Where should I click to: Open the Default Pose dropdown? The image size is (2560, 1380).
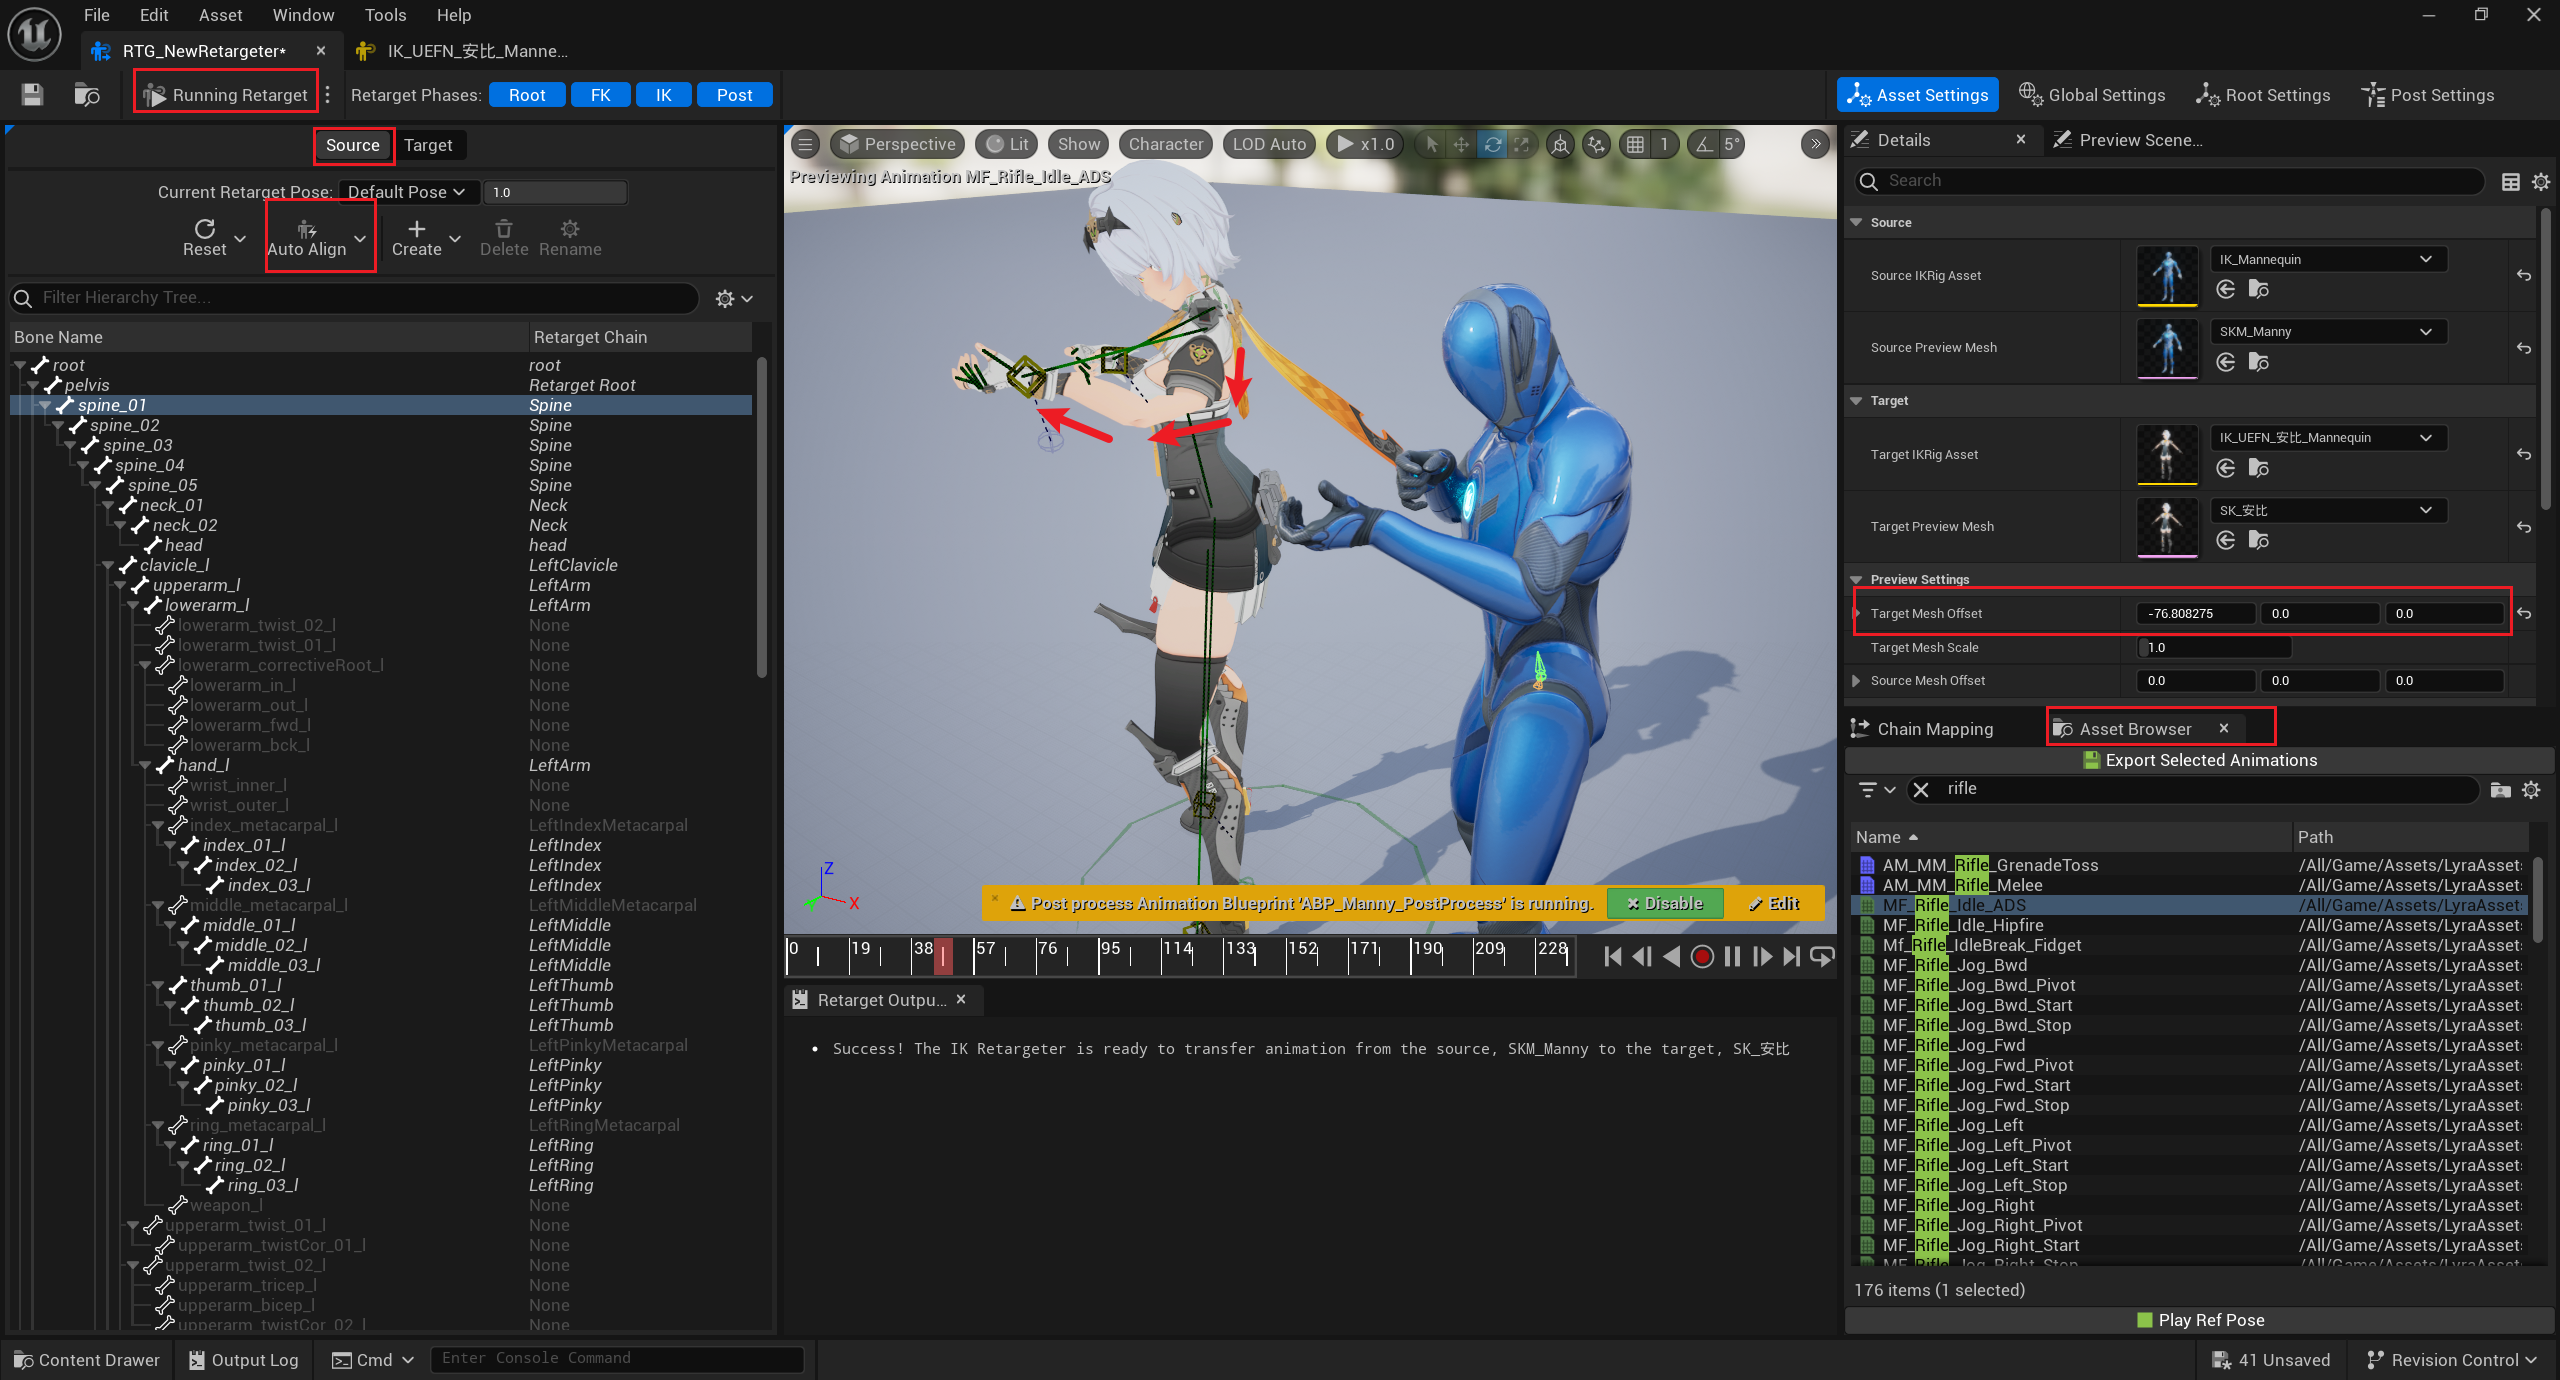[x=407, y=192]
